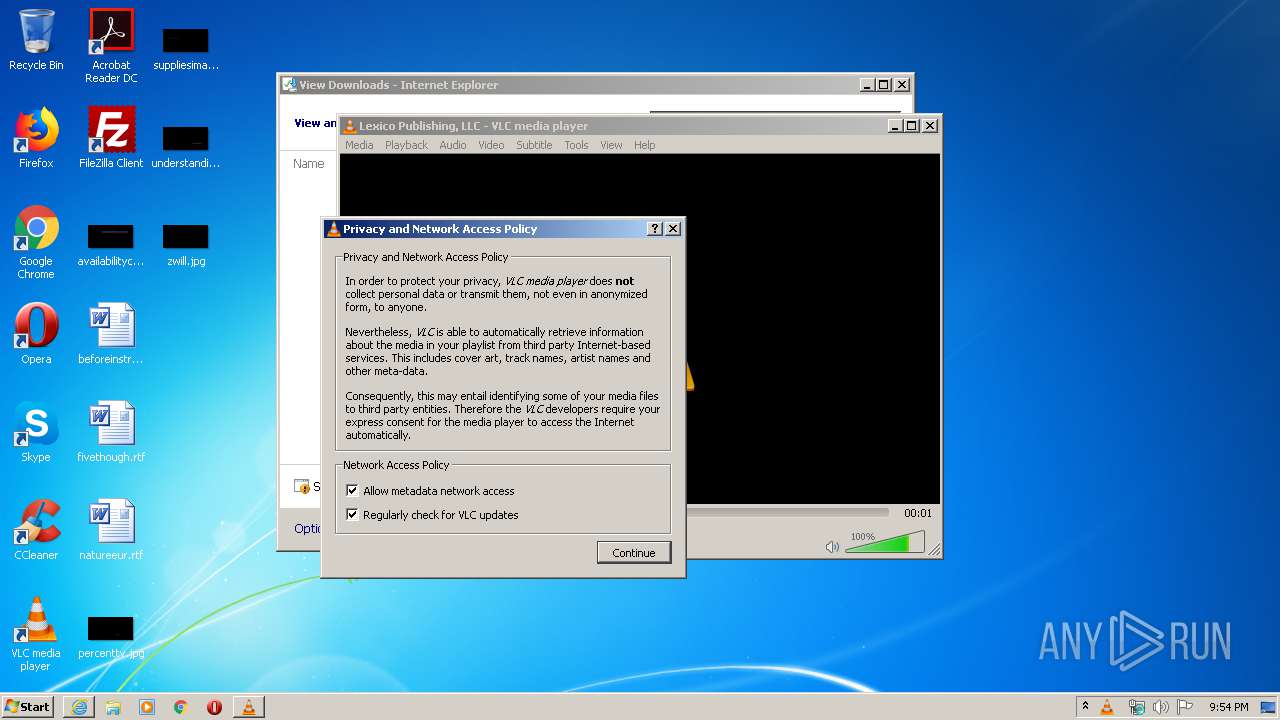This screenshot has height=720, width=1280.
Task: Open FileZilla Client desktop icon
Action: pos(111,138)
